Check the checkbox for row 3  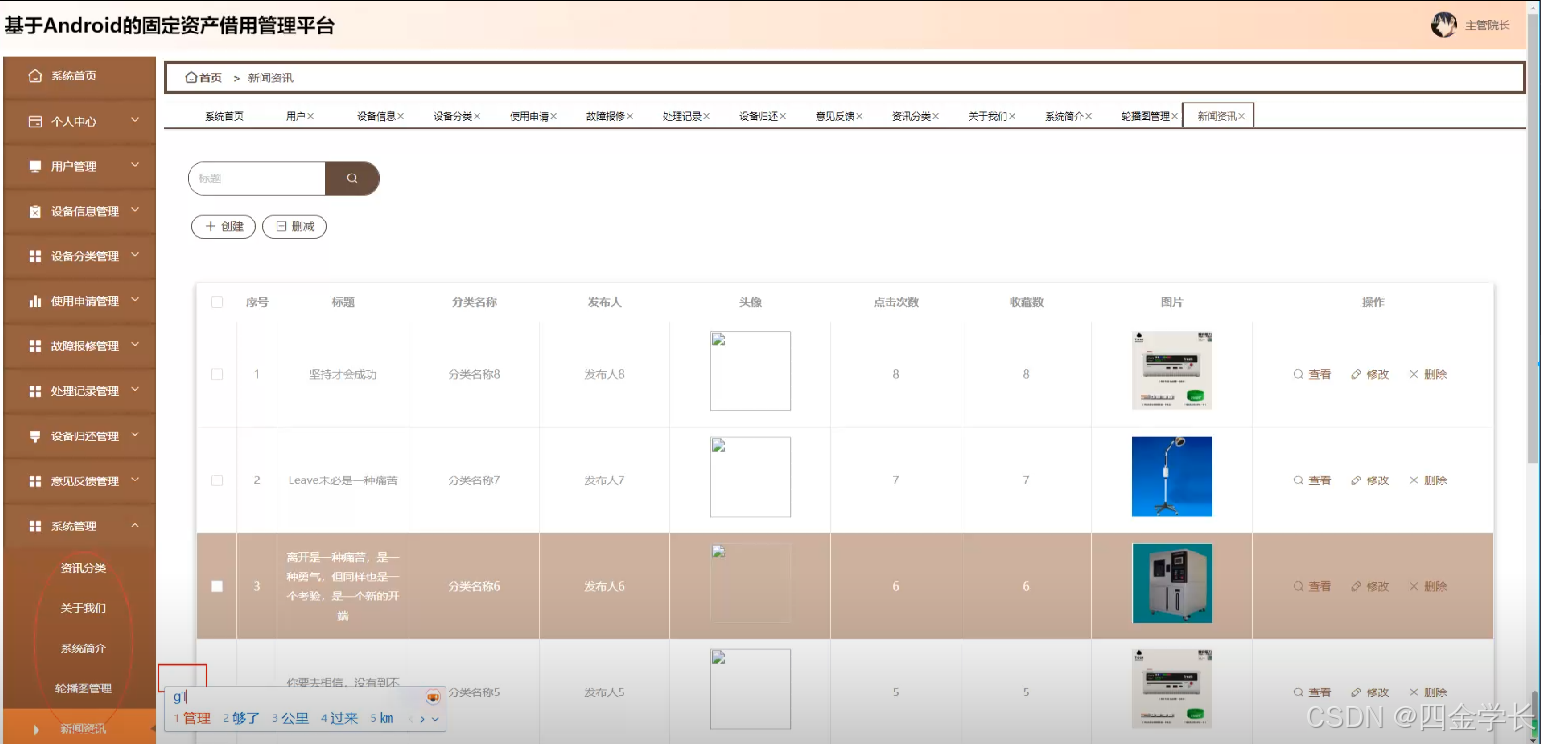point(216,586)
